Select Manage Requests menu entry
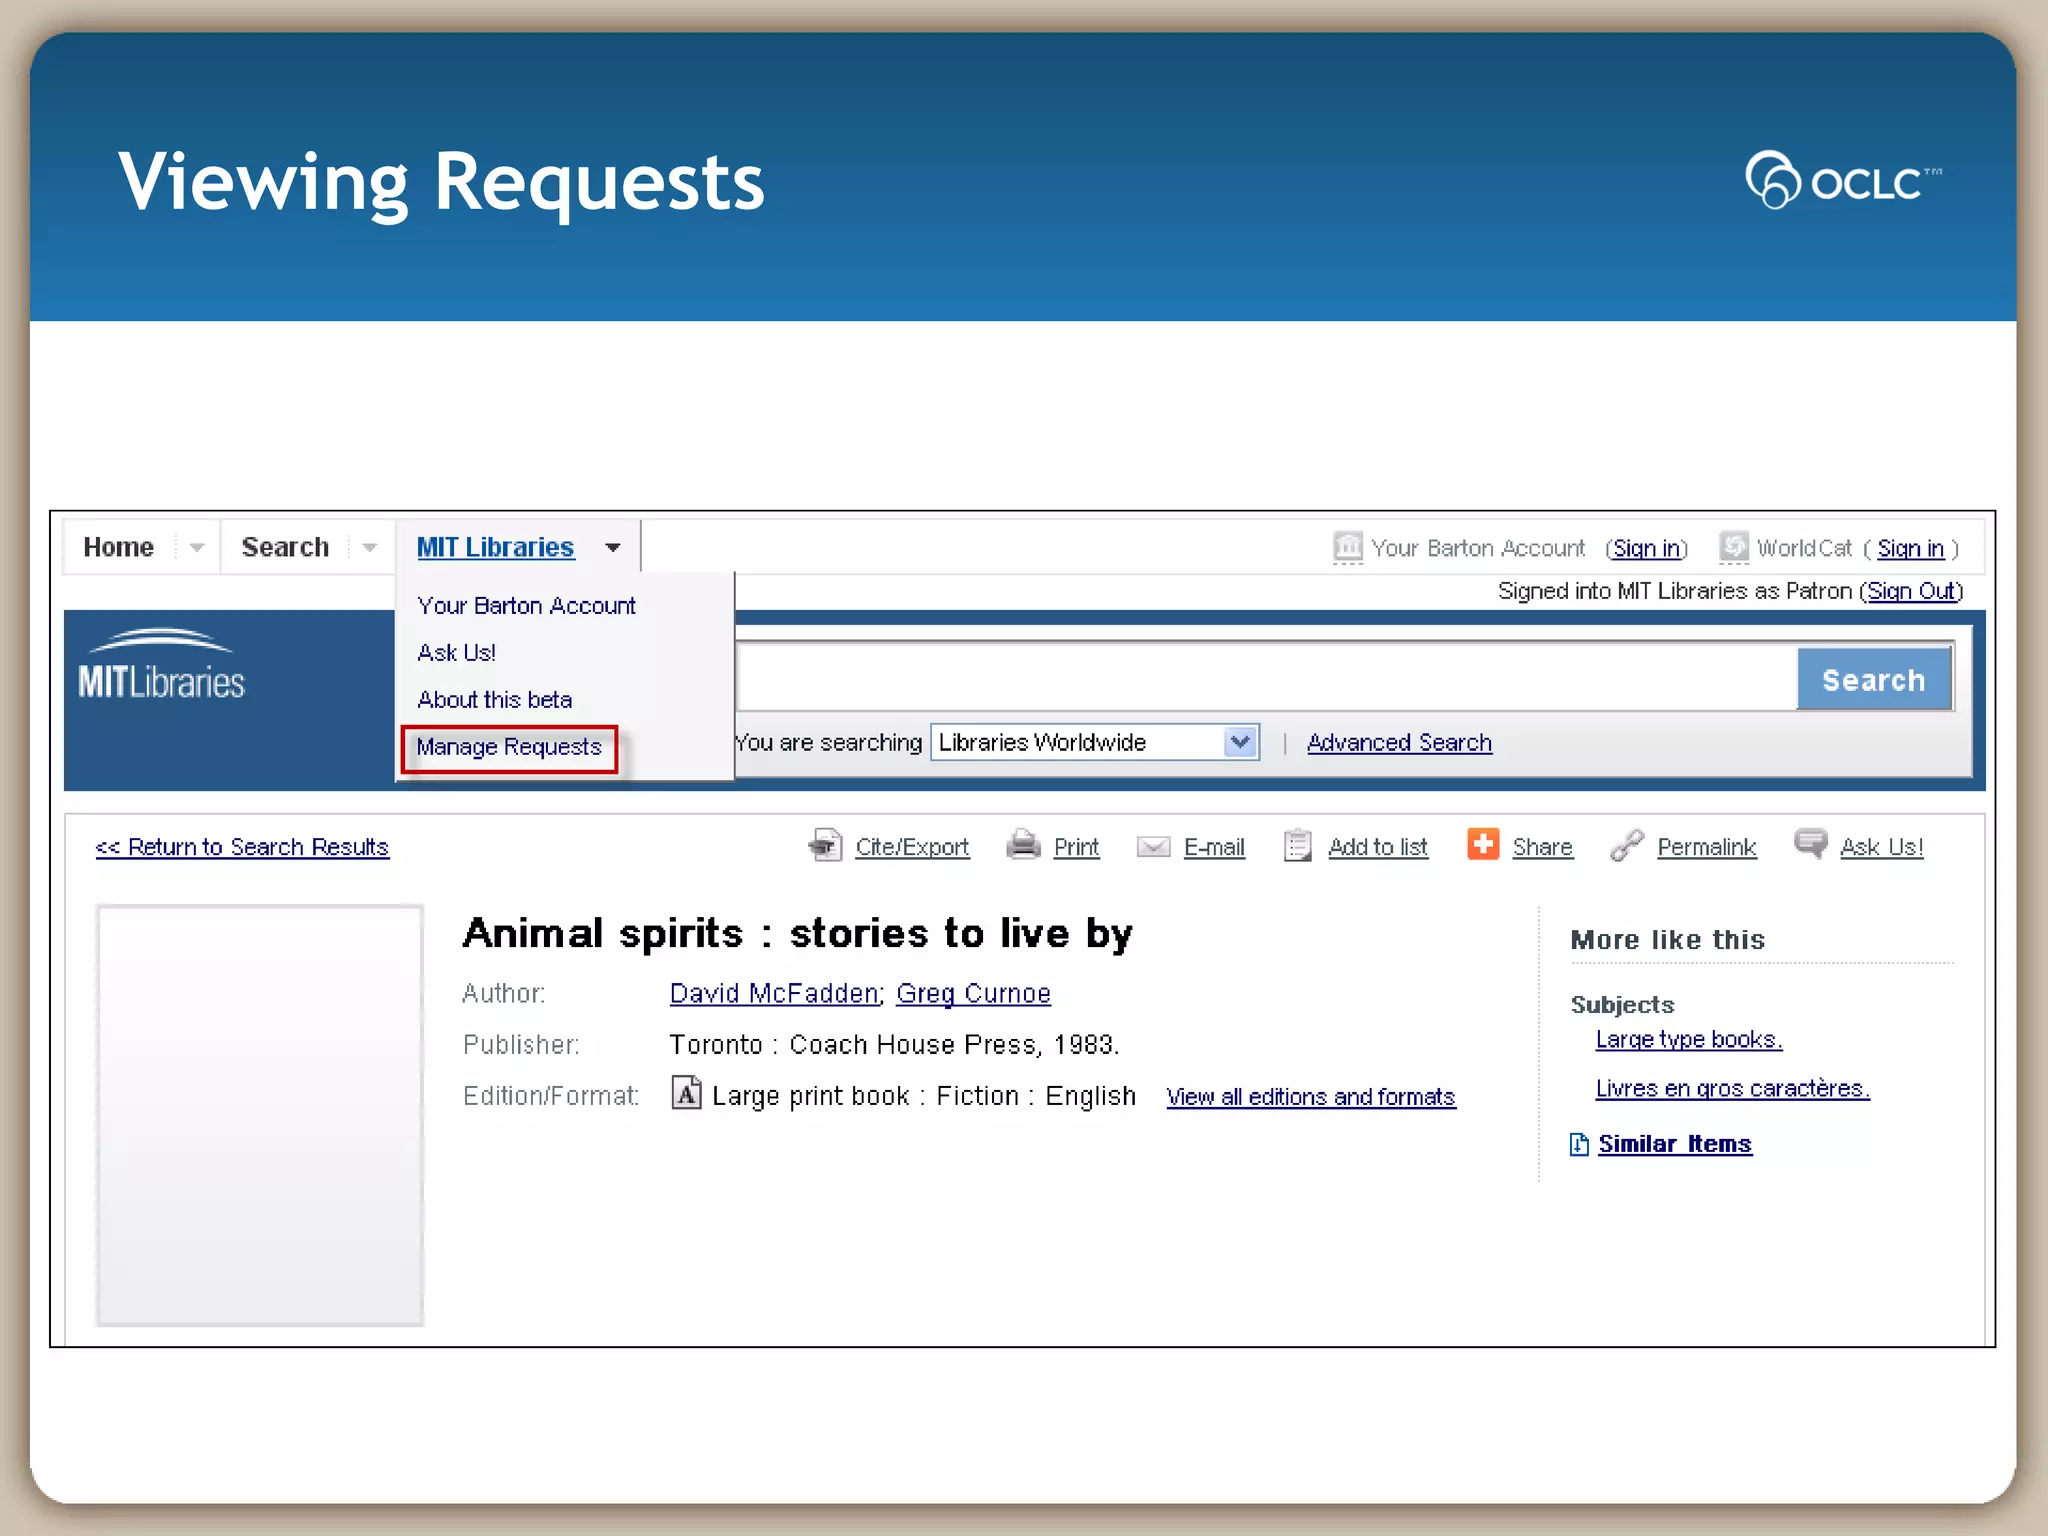Viewport: 2048px width, 1536px height. tap(508, 747)
